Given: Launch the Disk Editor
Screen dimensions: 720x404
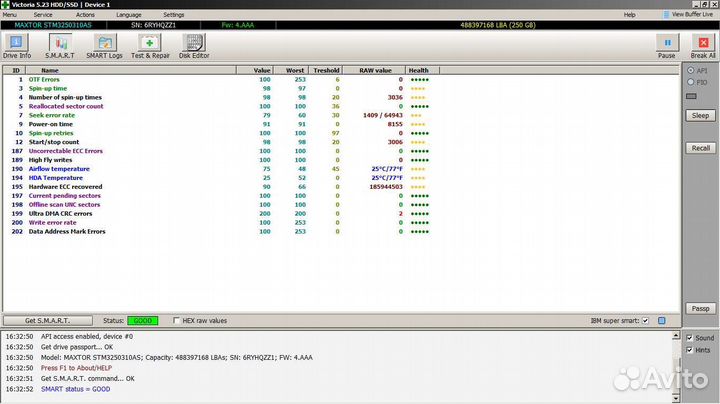Looking at the screenshot, I should (x=193, y=46).
